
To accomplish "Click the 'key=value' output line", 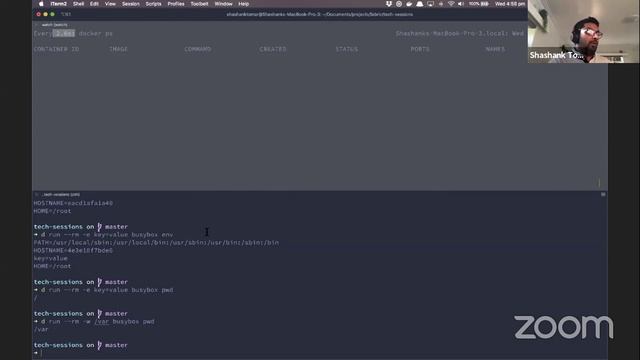I will coord(51,258).
